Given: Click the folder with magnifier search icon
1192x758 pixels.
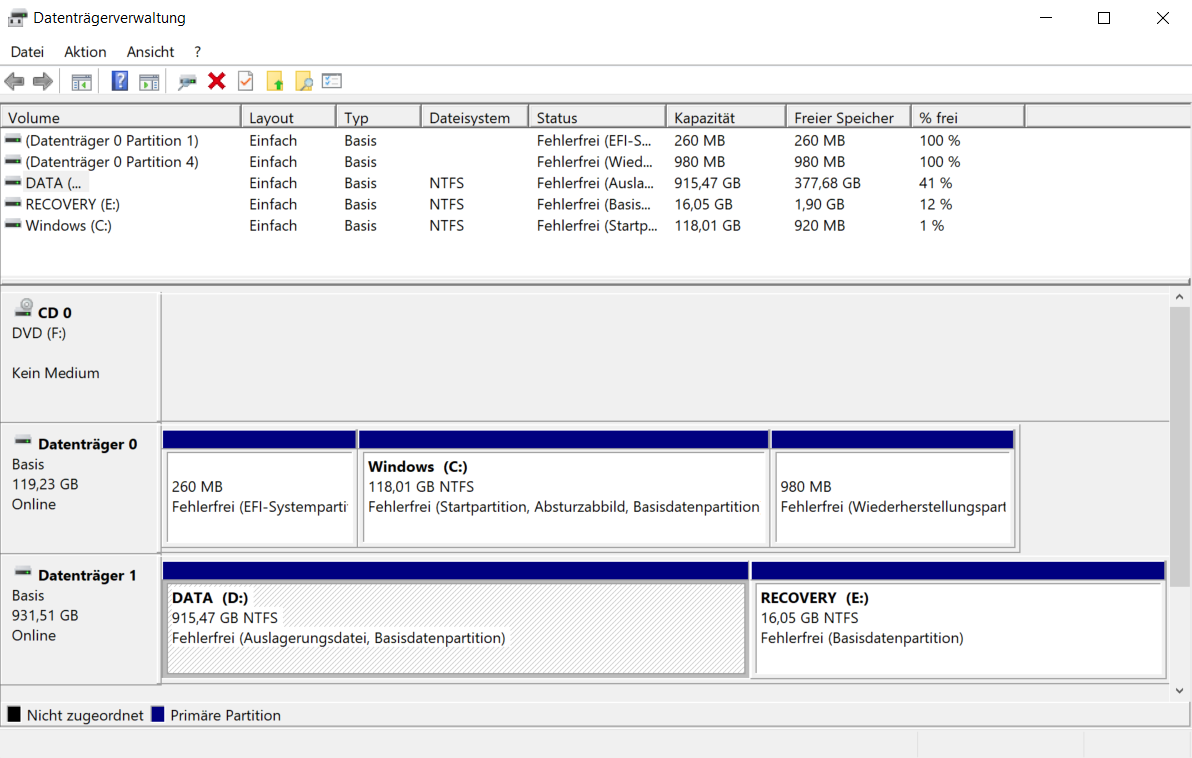Looking at the screenshot, I should (304, 81).
